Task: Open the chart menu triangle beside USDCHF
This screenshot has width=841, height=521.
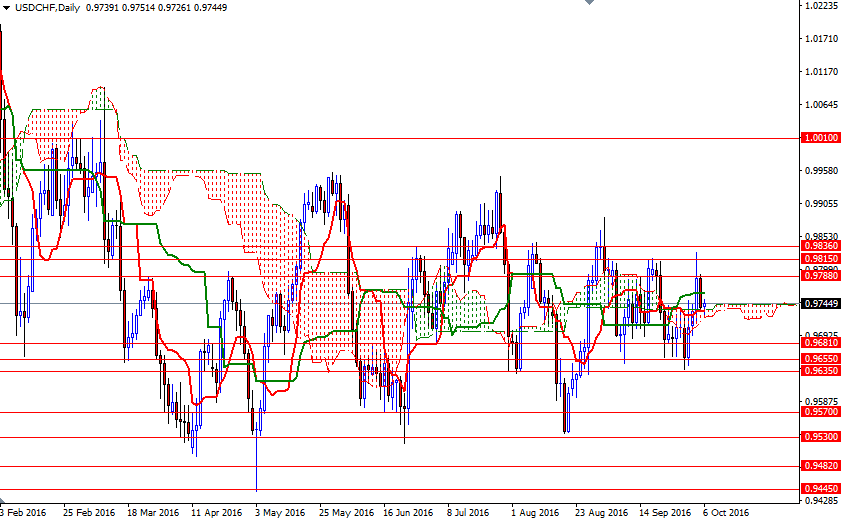Action: [6, 8]
